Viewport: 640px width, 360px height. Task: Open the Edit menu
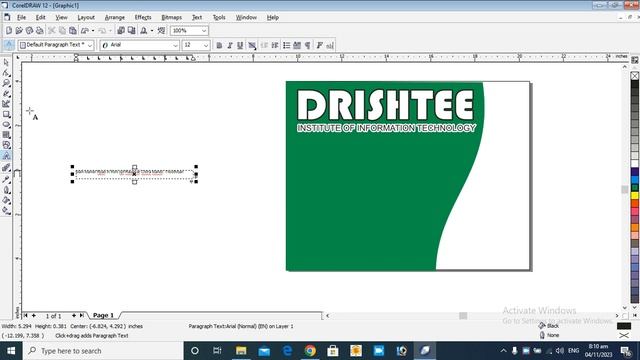click(x=40, y=18)
